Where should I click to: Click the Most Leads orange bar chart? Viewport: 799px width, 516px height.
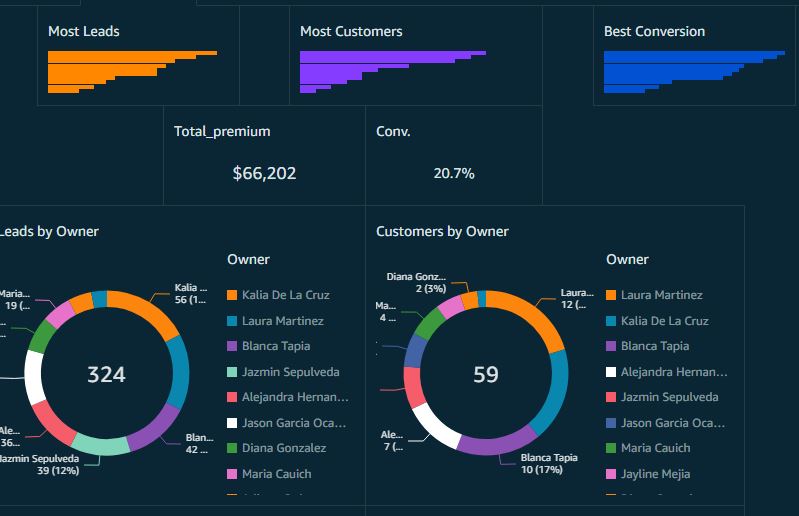[132, 72]
